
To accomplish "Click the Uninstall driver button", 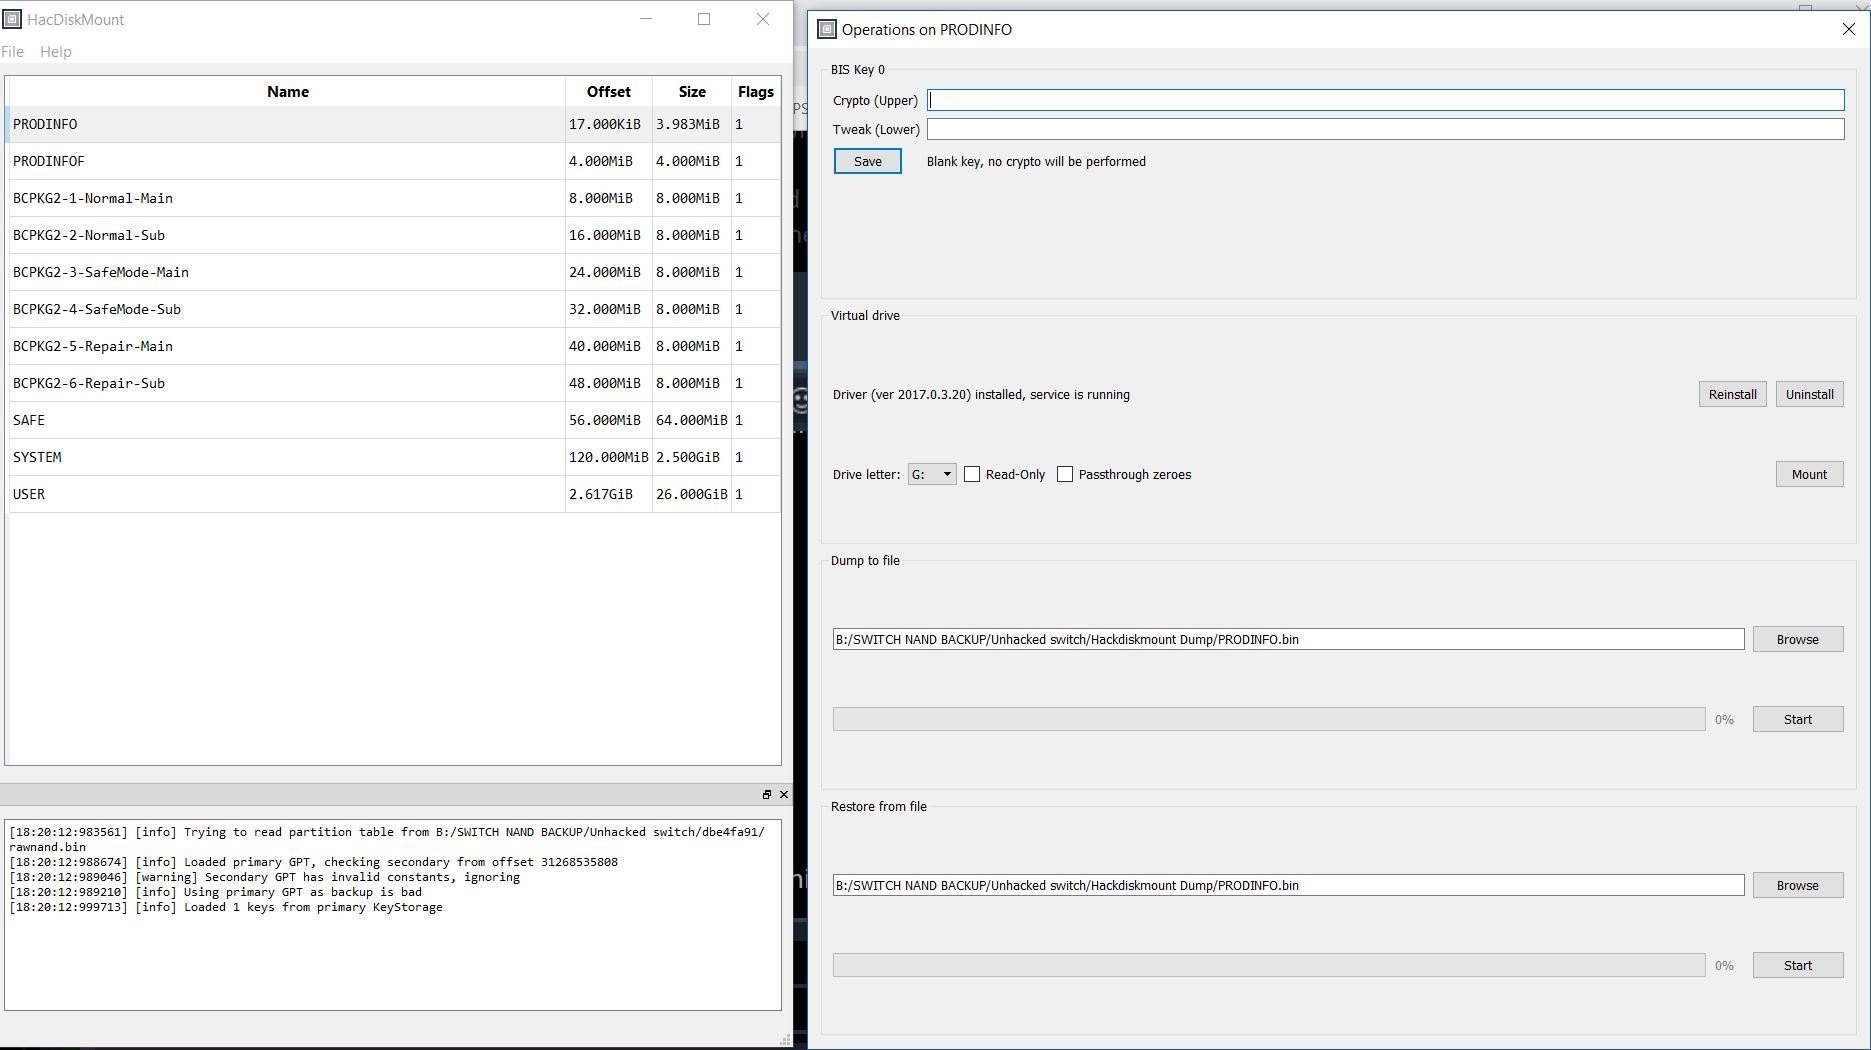I will 1810,394.
